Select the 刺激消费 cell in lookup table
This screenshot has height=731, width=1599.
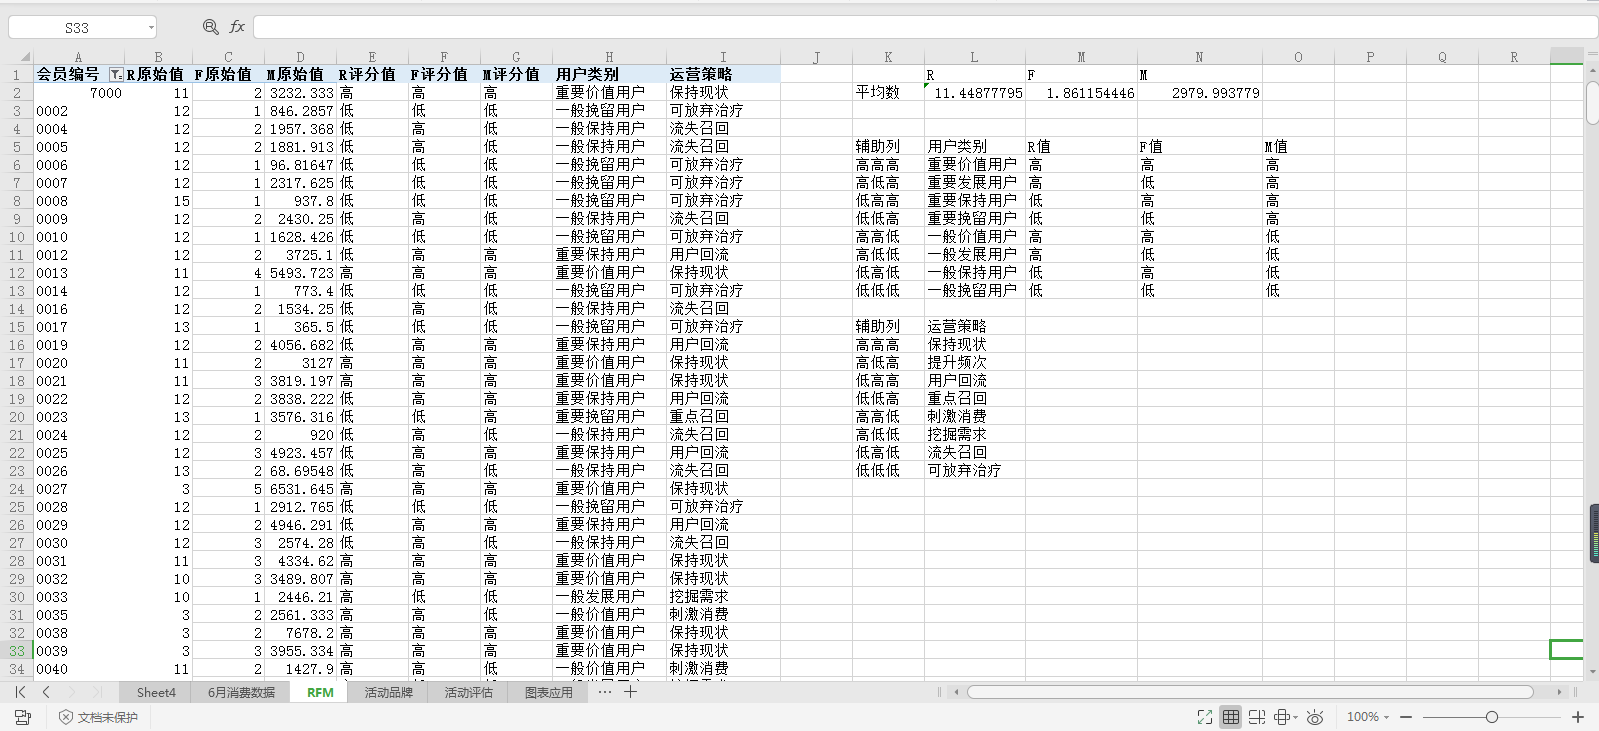point(975,417)
